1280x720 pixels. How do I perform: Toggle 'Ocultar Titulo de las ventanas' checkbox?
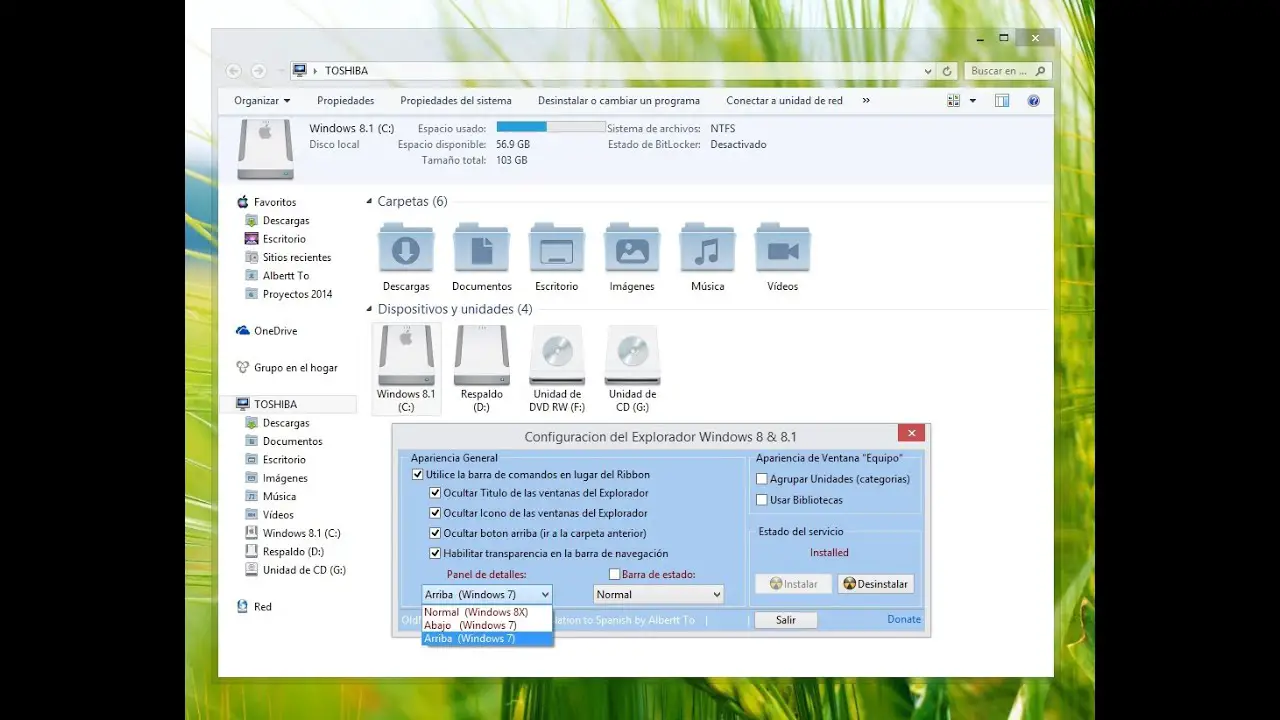tap(435, 493)
